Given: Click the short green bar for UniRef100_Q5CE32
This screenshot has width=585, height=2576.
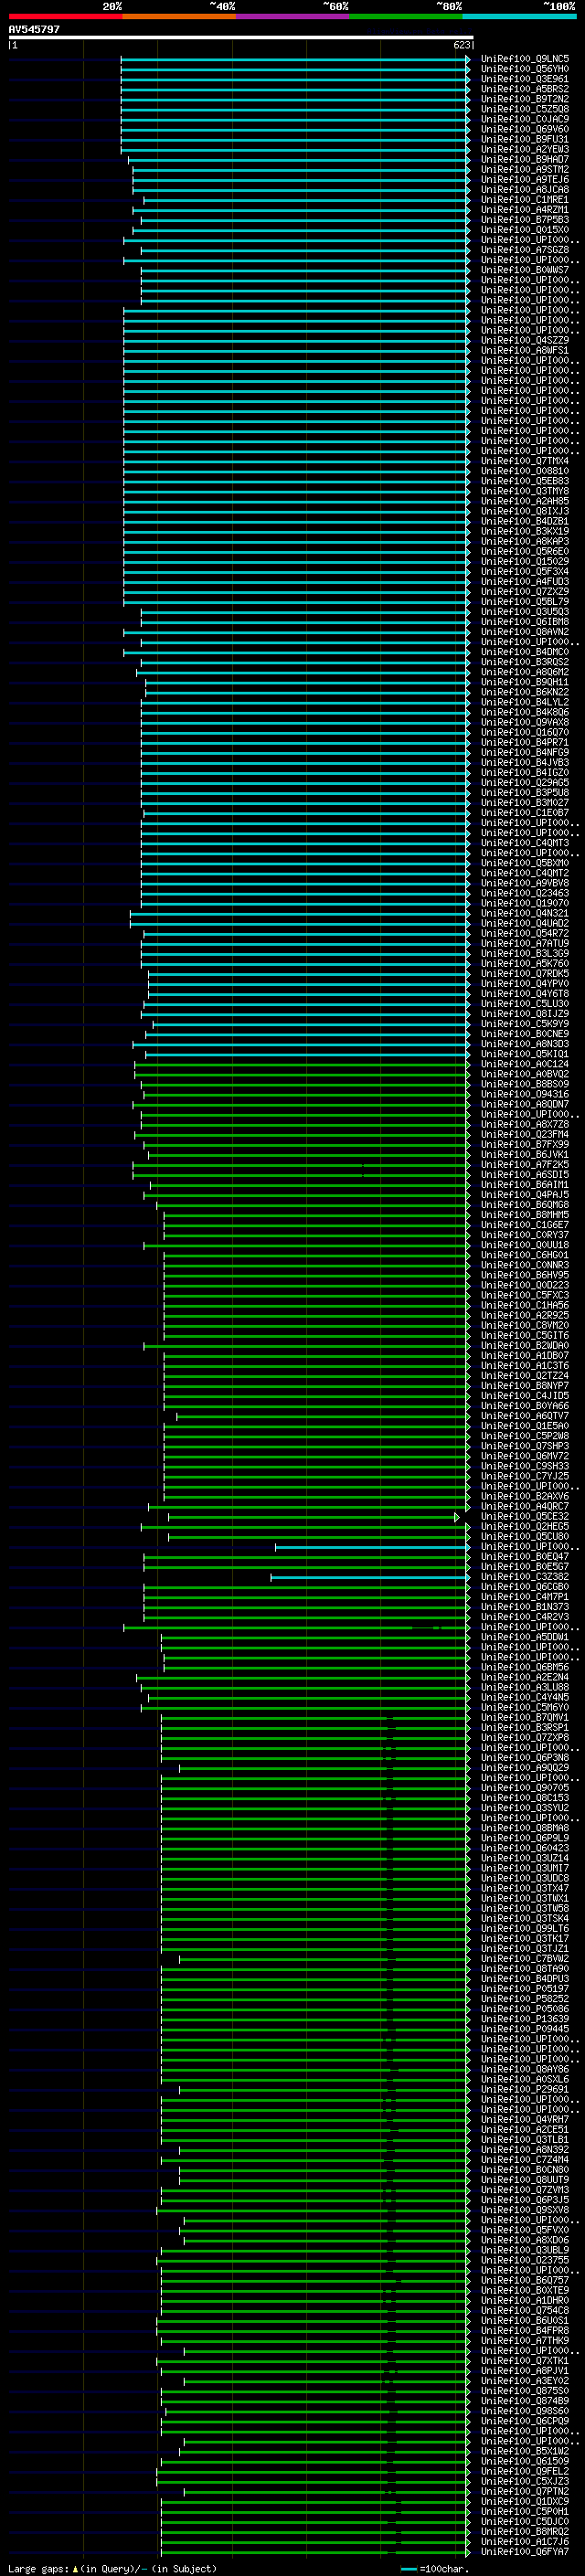Looking at the screenshot, I should (x=314, y=1516).
